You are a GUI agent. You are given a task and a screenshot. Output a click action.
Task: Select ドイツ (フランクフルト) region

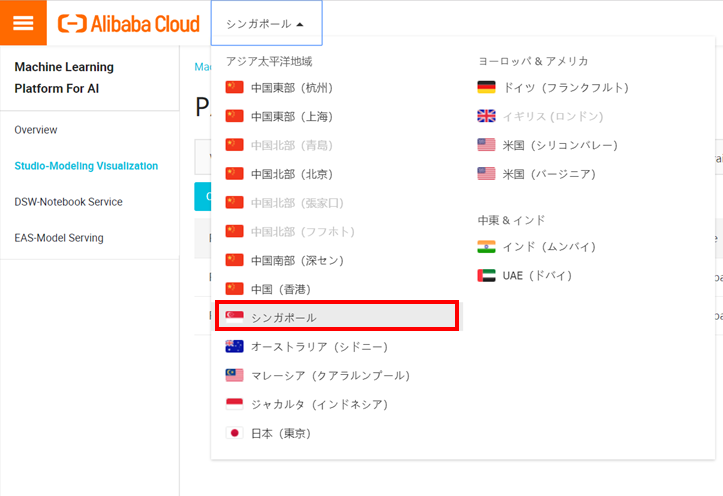click(565, 88)
